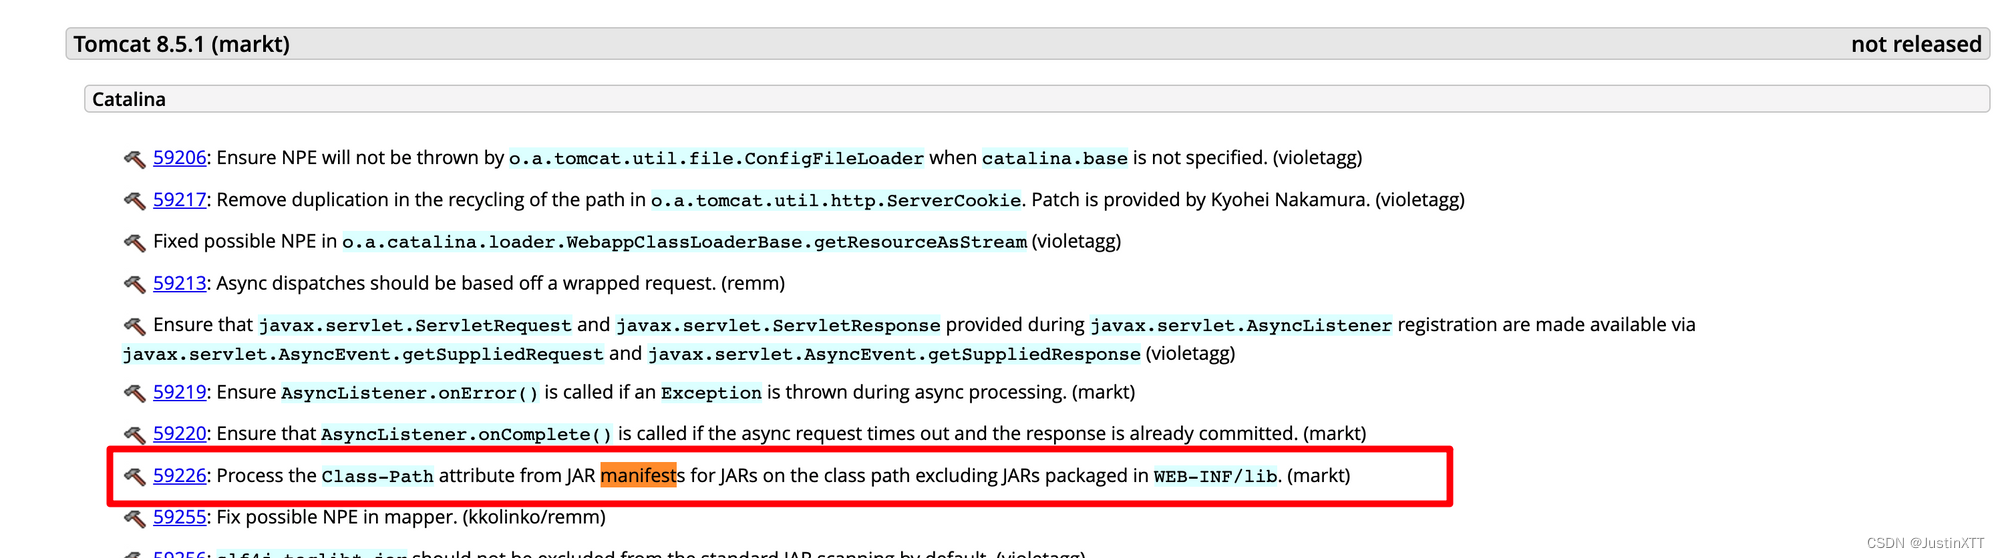Click hammer icon beside bug 59206
The width and height of the screenshot is (2000, 558).
135,159
